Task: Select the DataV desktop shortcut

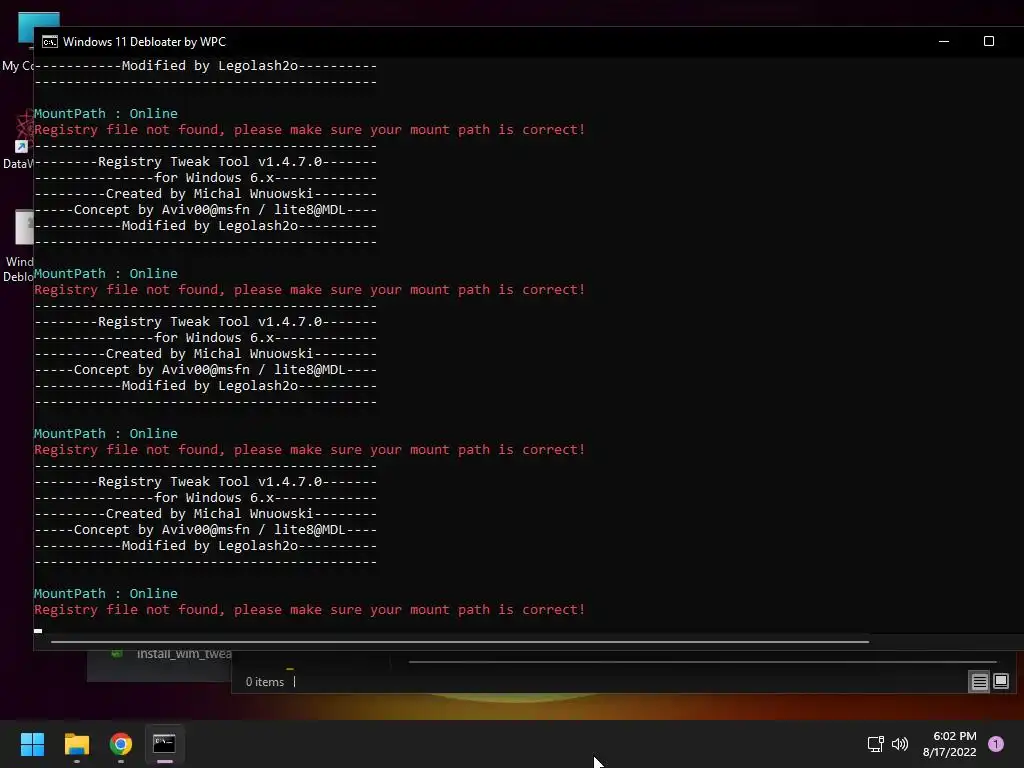Action: 18,140
